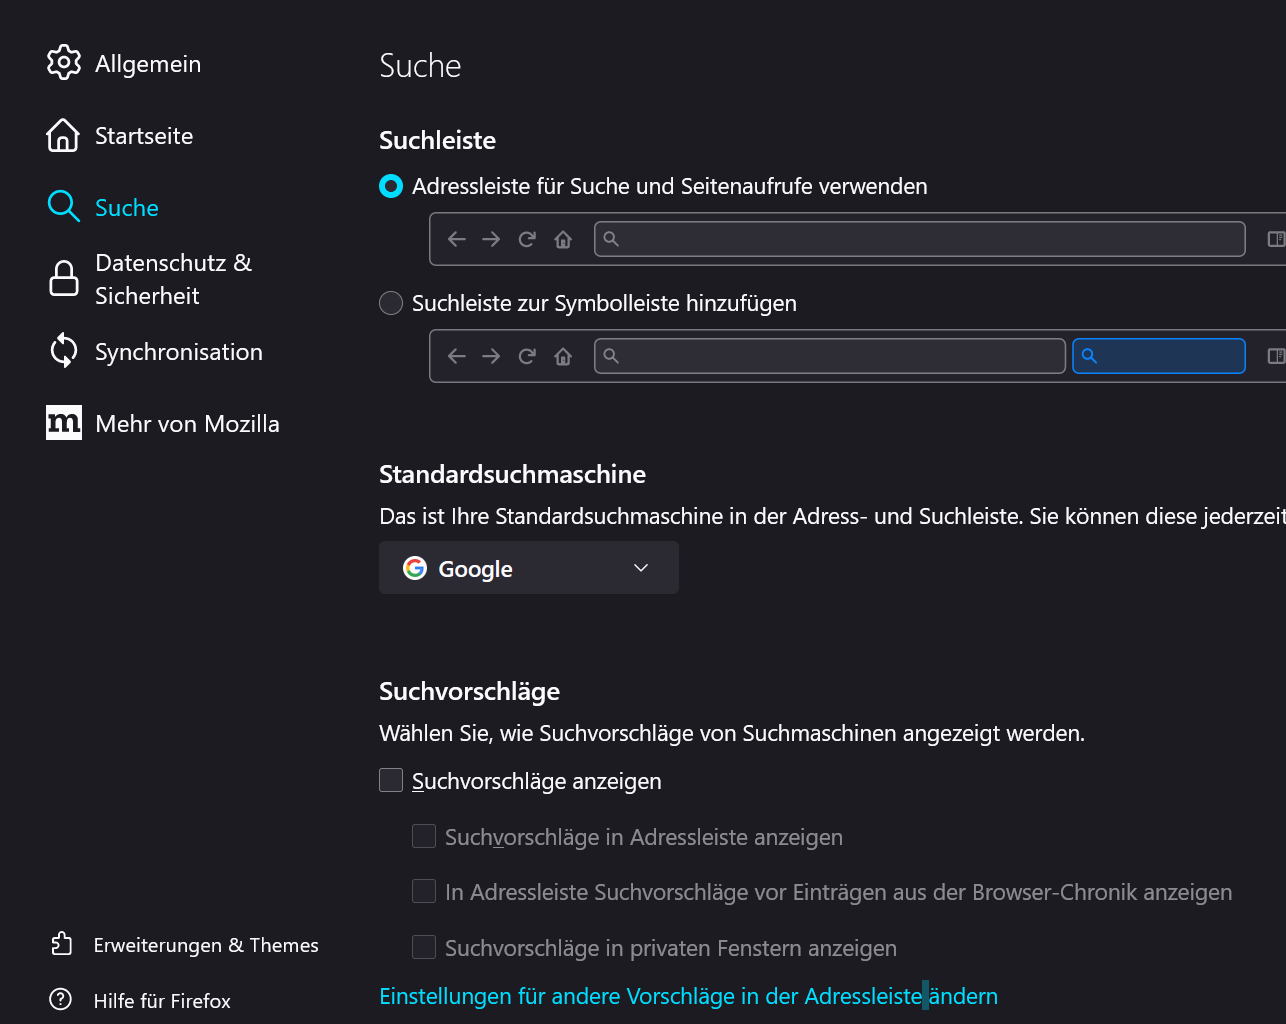Open the Google default search engine dropdown
Image resolution: width=1286 pixels, height=1024 pixels.
[529, 568]
